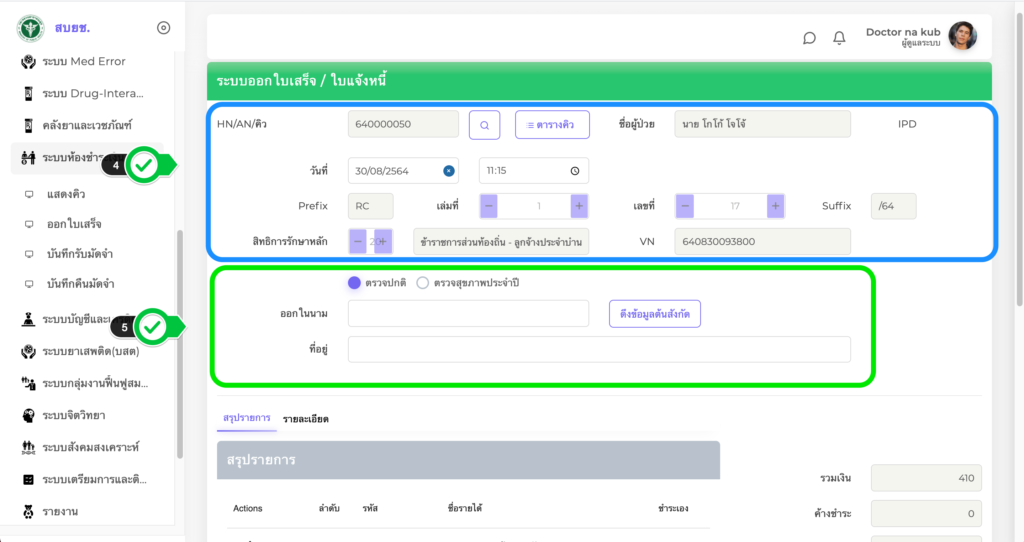Click the ที่อยู่ address input field
This screenshot has height=542, width=1024.
[599, 349]
